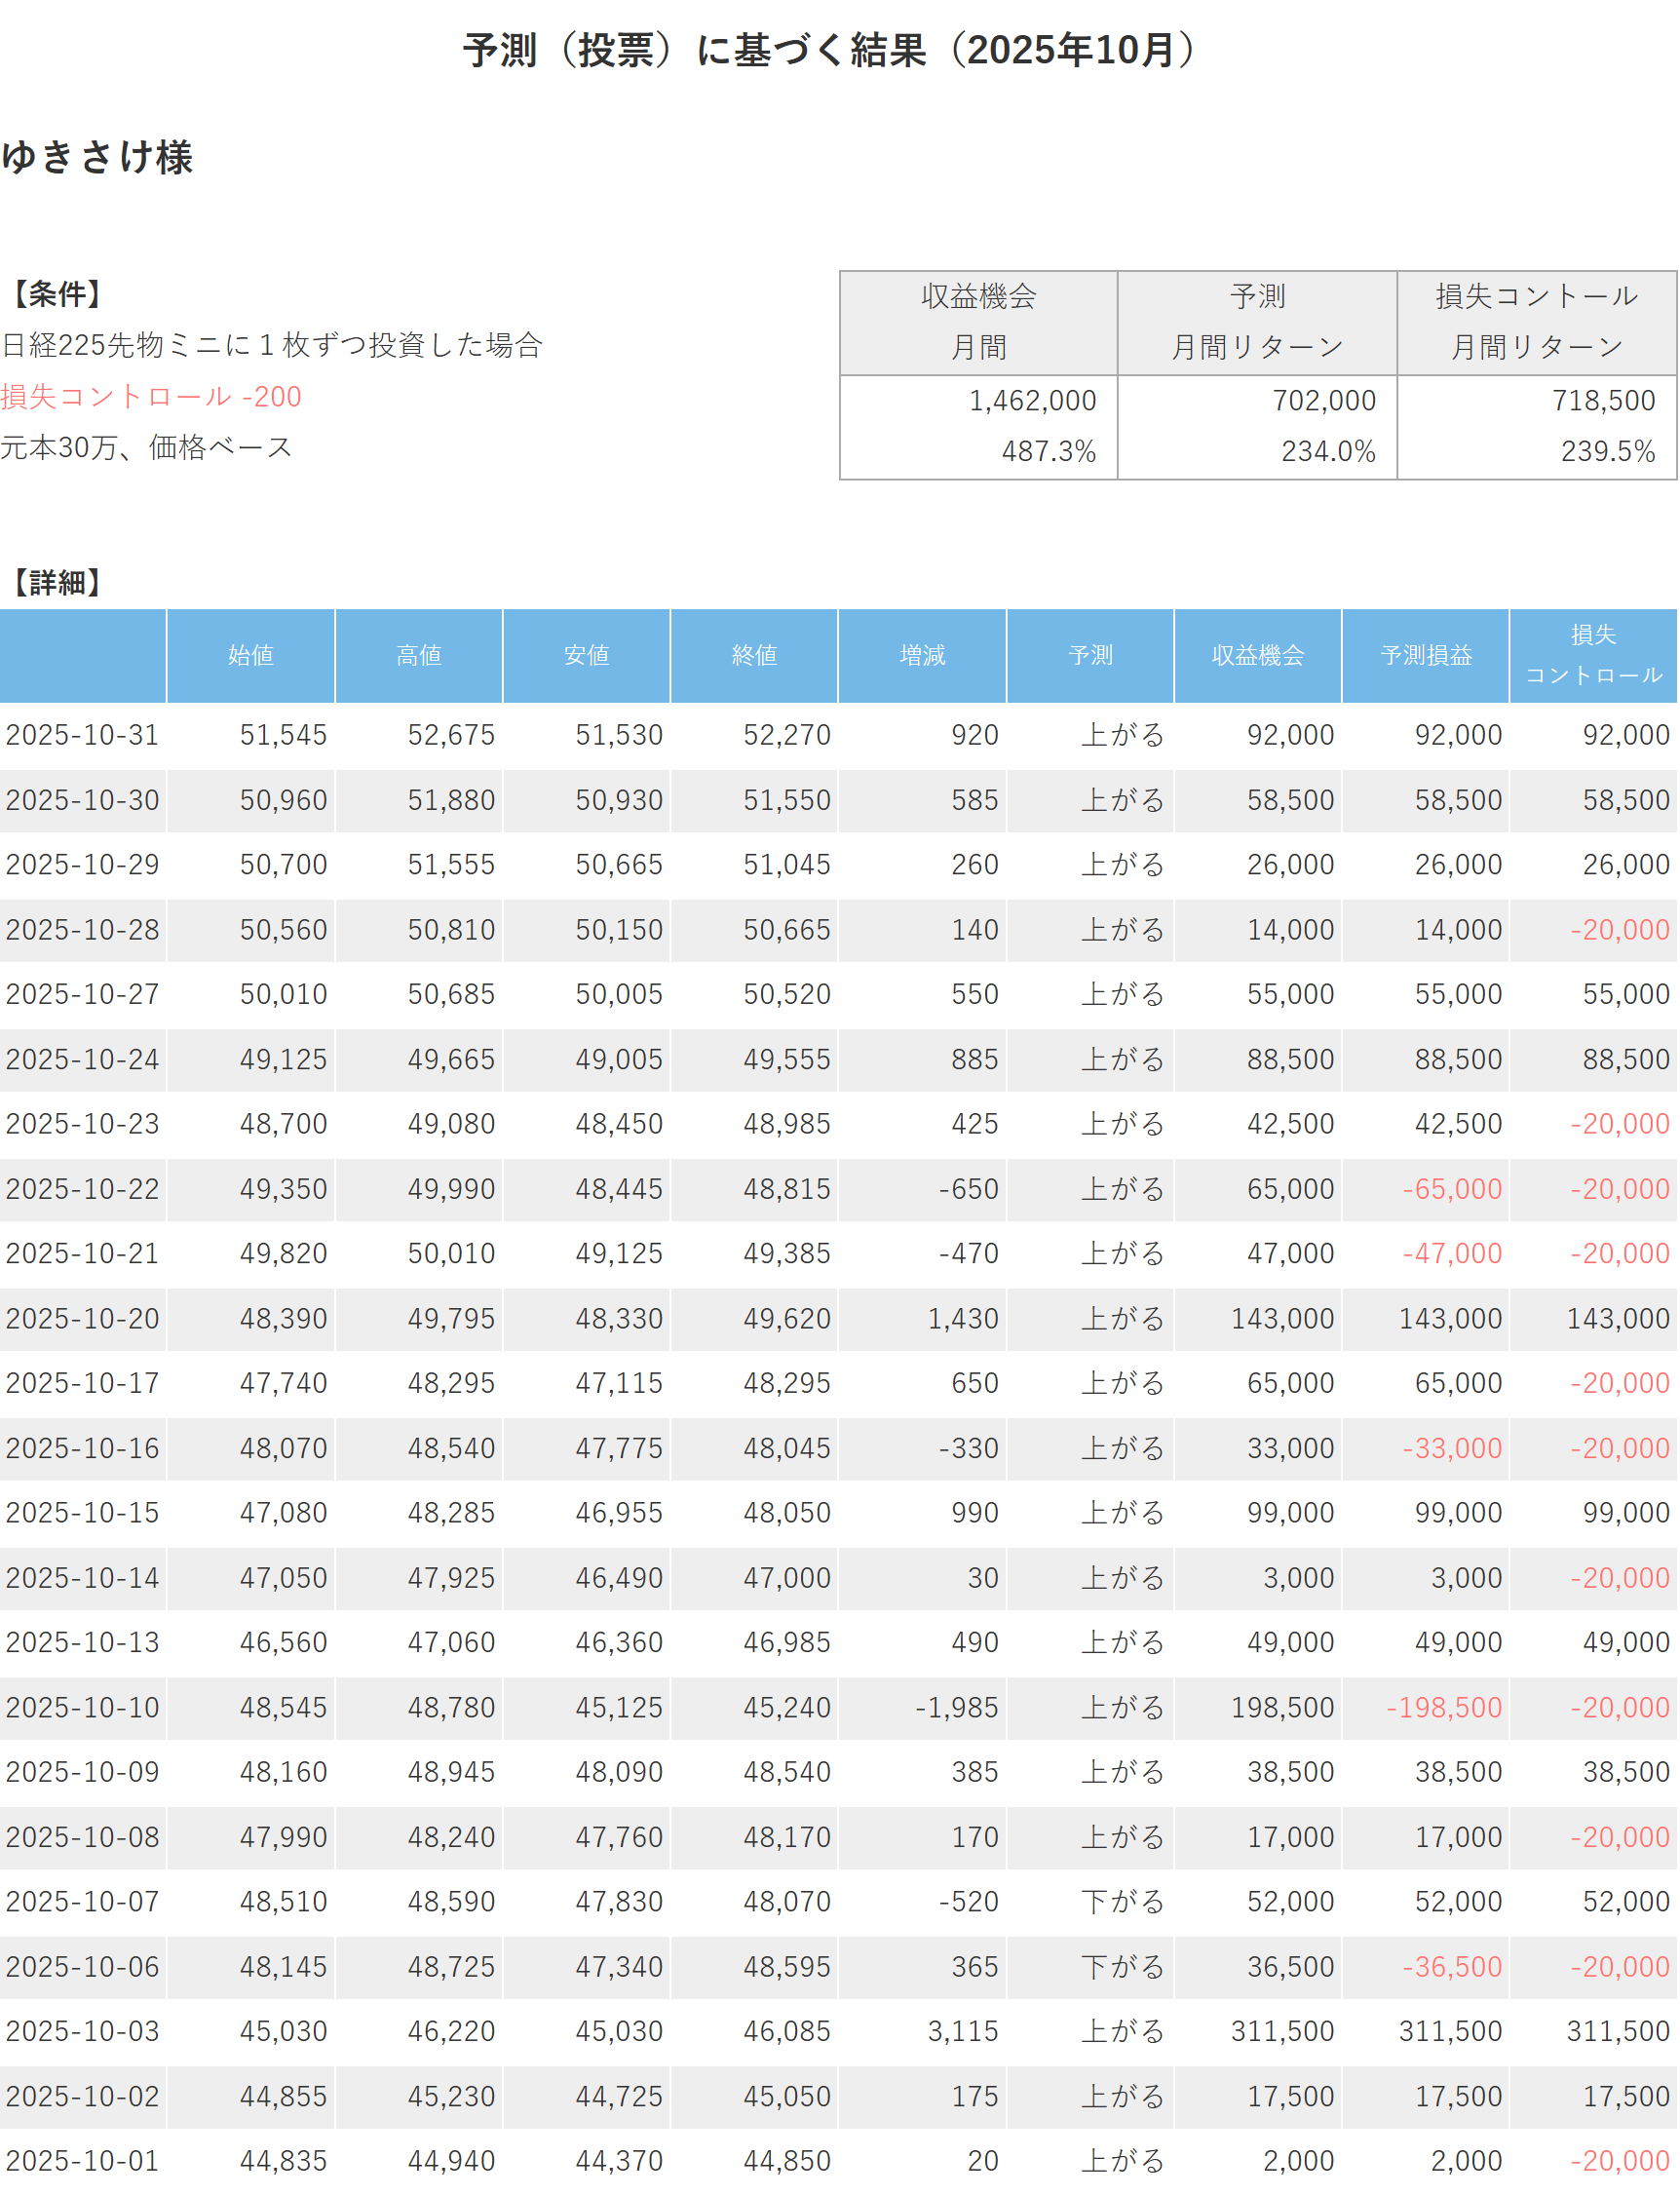The width and height of the screenshot is (1680, 2196).
Task: Click the 始値 column header
Action: pyautogui.click(x=250, y=655)
